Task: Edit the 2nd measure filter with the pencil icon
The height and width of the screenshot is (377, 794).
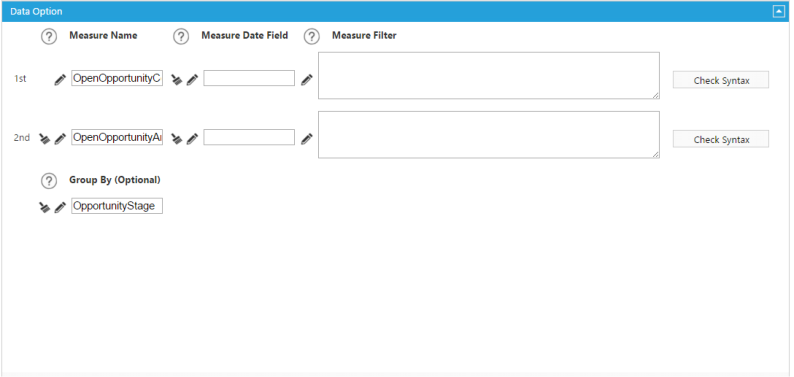Action: click(x=307, y=139)
